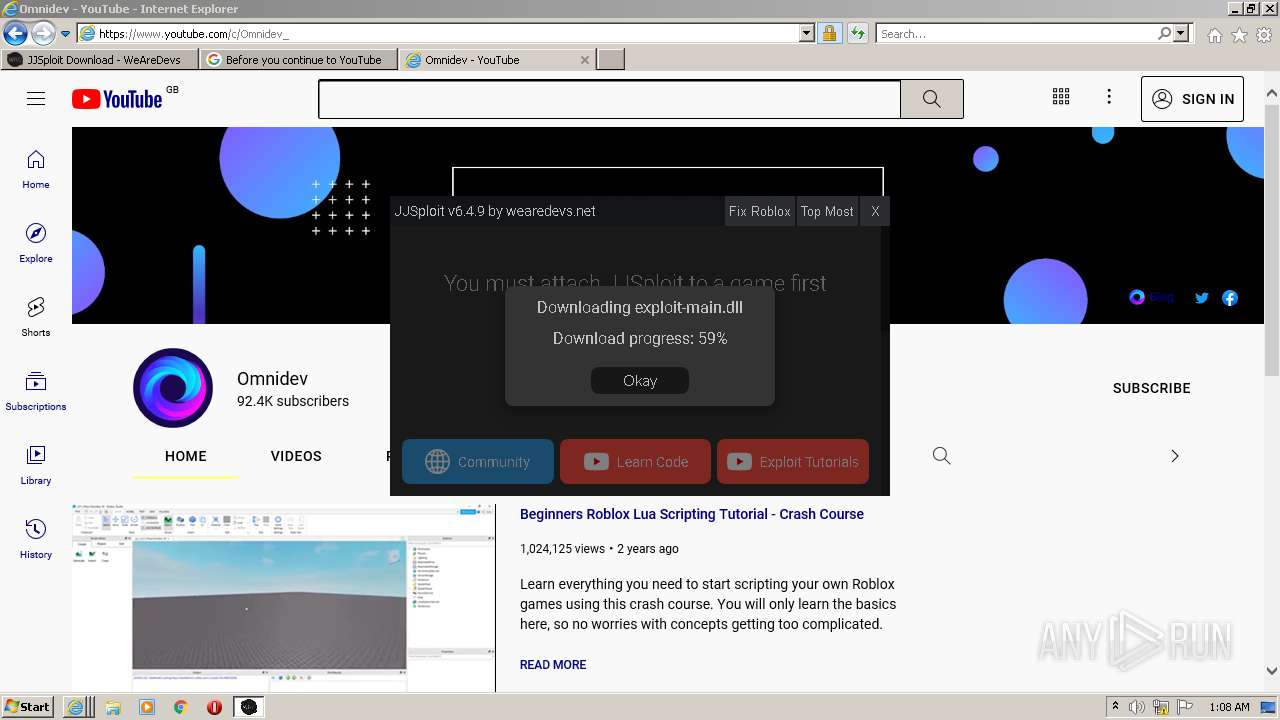The image size is (1280, 720).
Task: Click Internet Explorer forward button
Action: click(42, 33)
